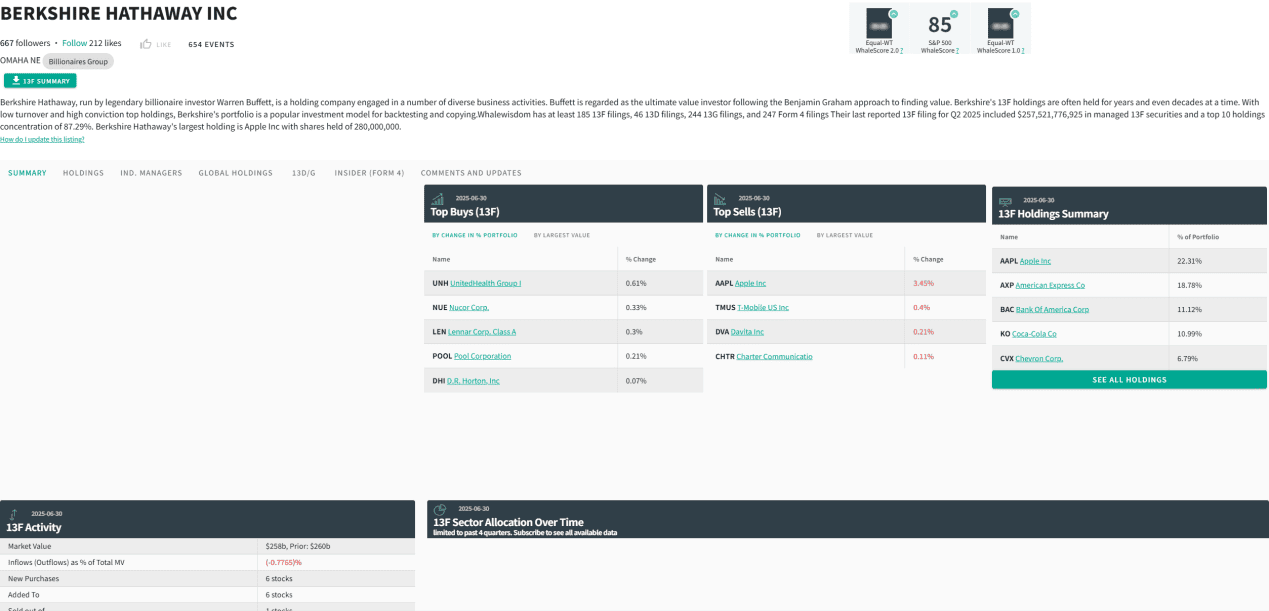Open Lennar Corp. Class A link
1269x611 pixels.
481,331
